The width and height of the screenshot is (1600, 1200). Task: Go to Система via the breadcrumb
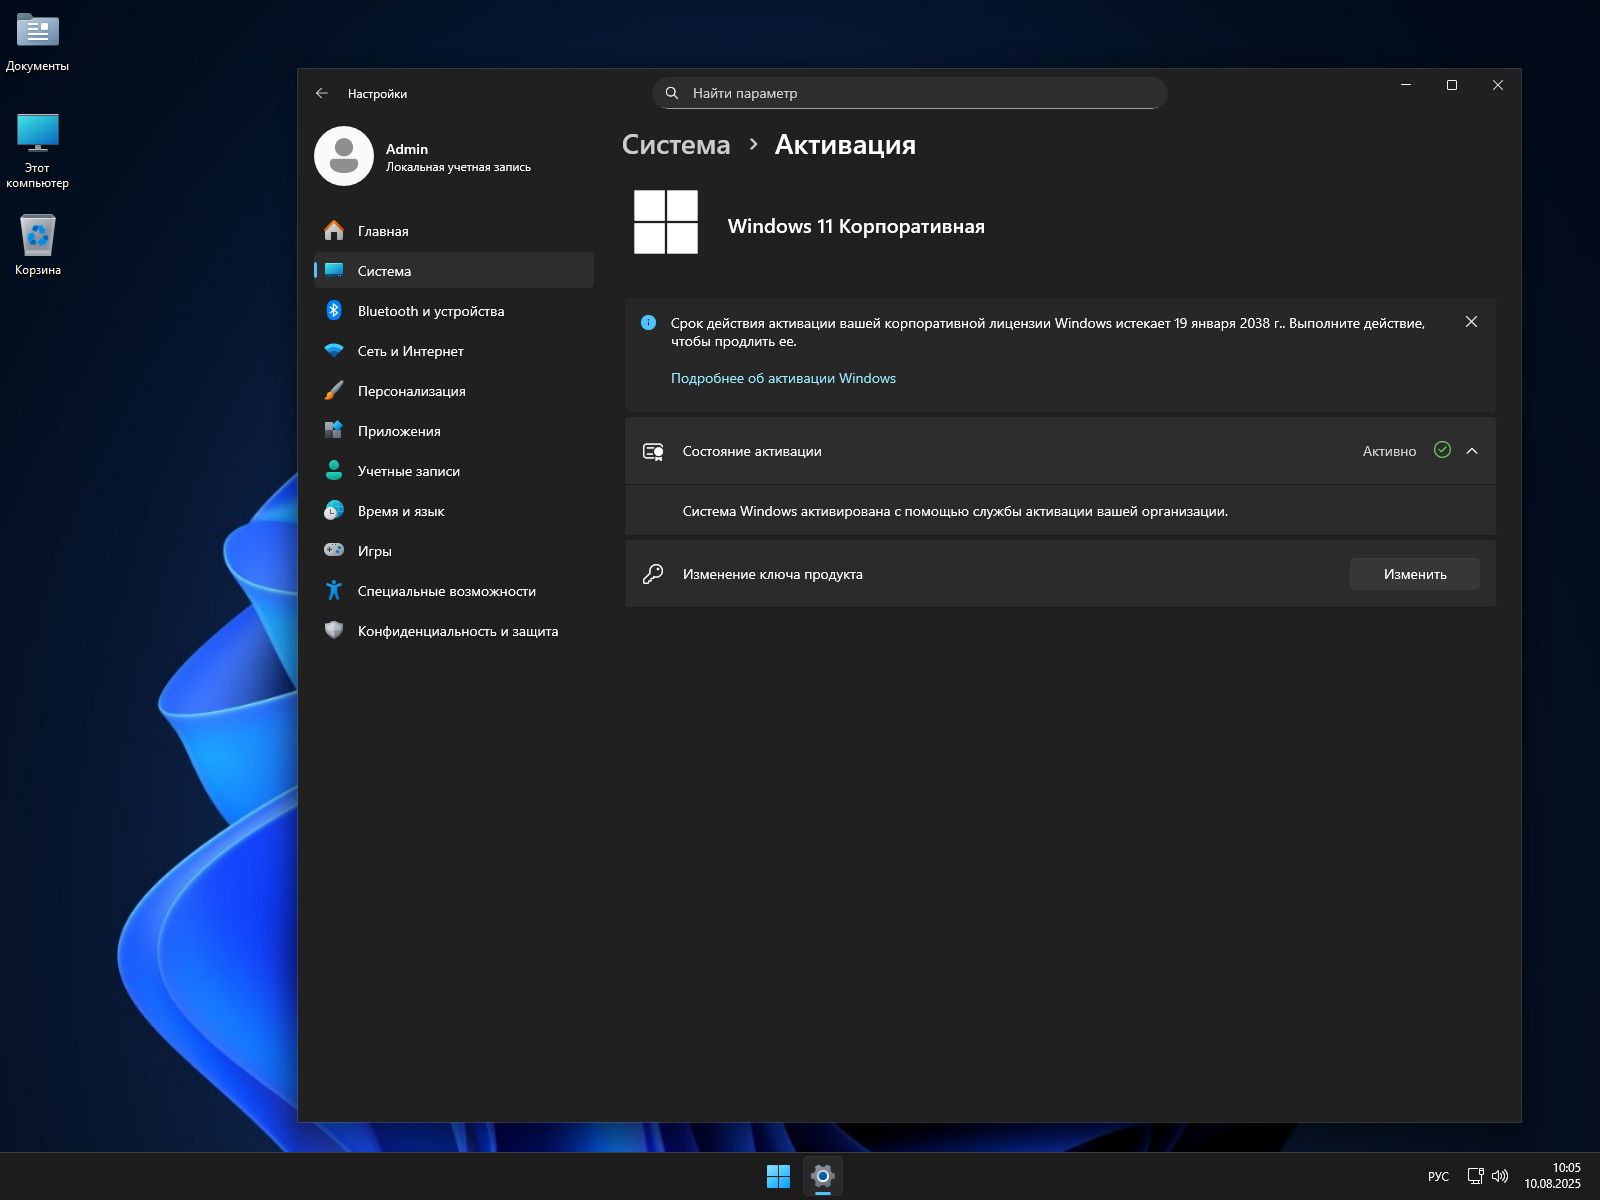click(x=676, y=144)
